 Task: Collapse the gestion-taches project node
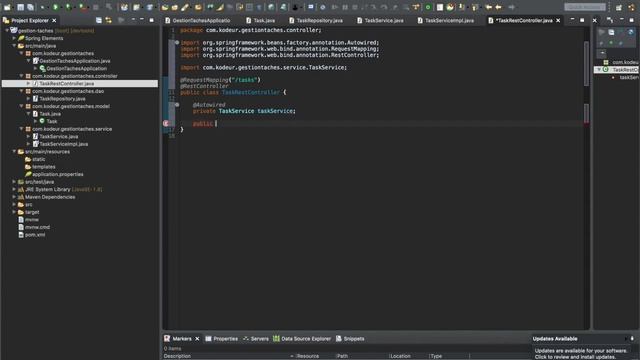7,30
